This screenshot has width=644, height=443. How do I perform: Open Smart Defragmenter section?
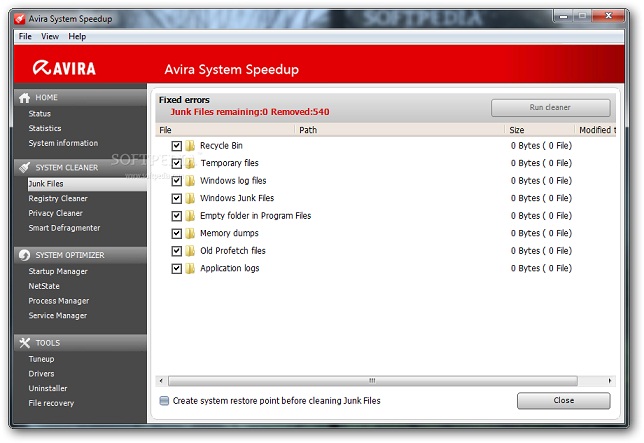pos(64,228)
